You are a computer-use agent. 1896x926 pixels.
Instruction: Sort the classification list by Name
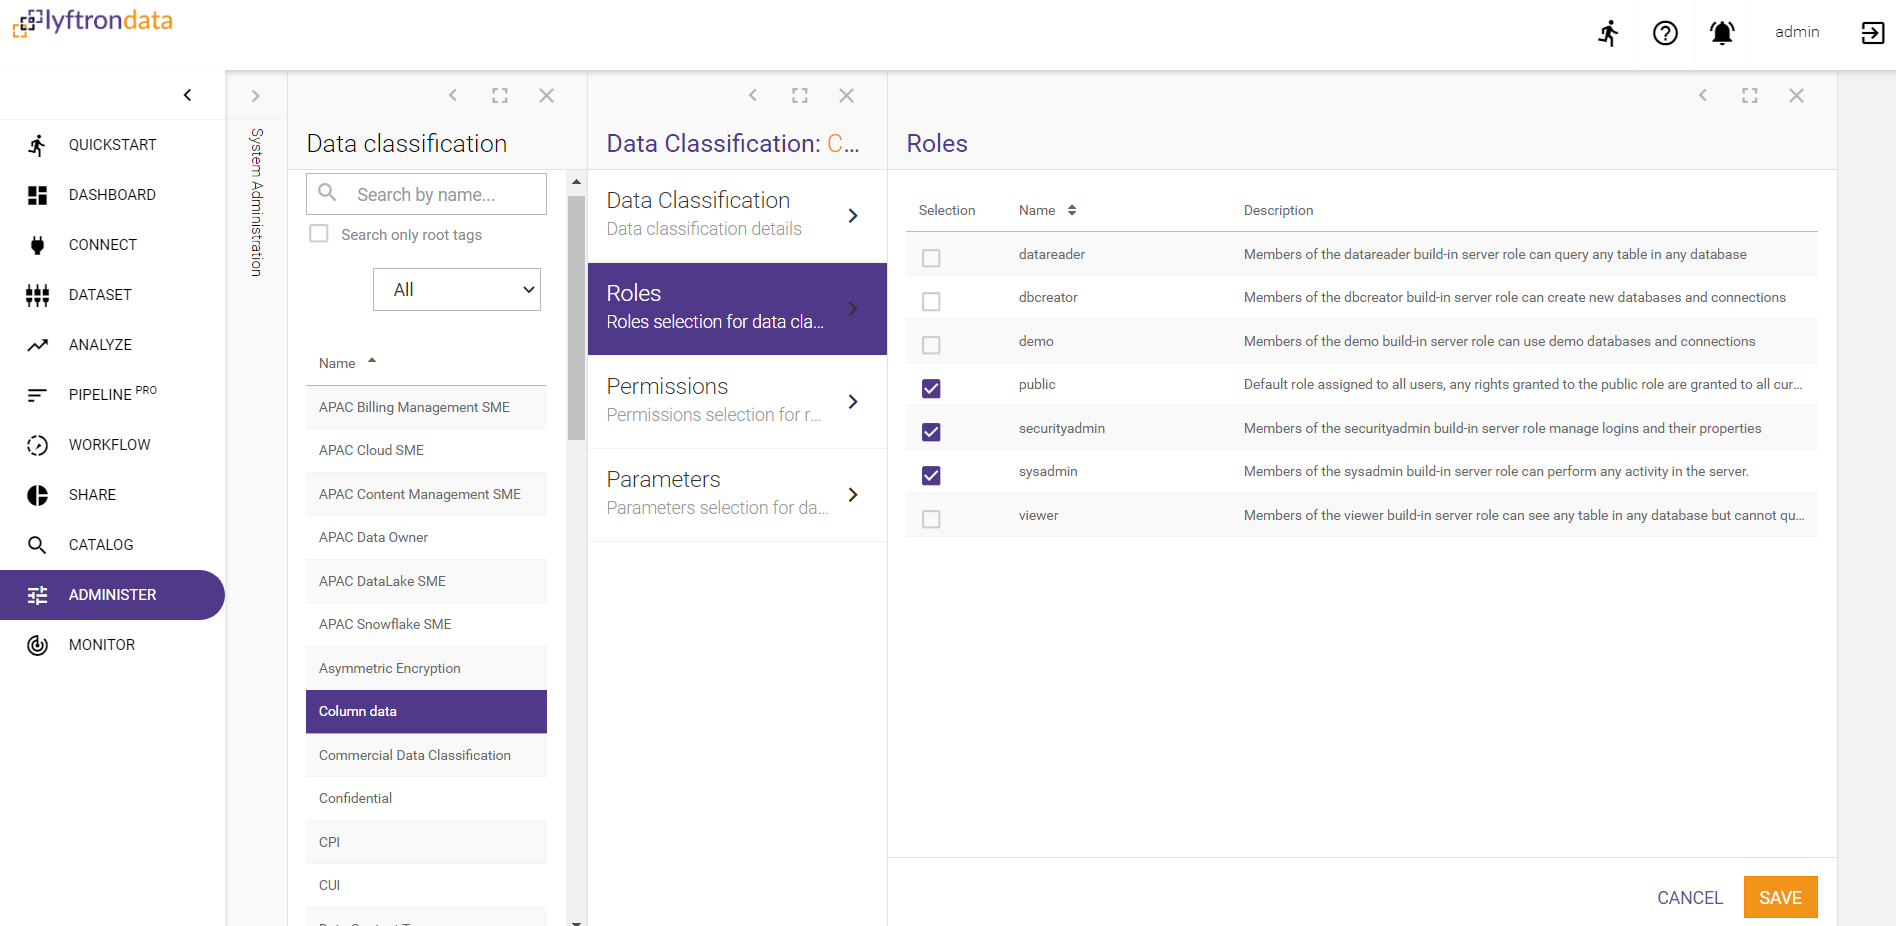pos(347,363)
